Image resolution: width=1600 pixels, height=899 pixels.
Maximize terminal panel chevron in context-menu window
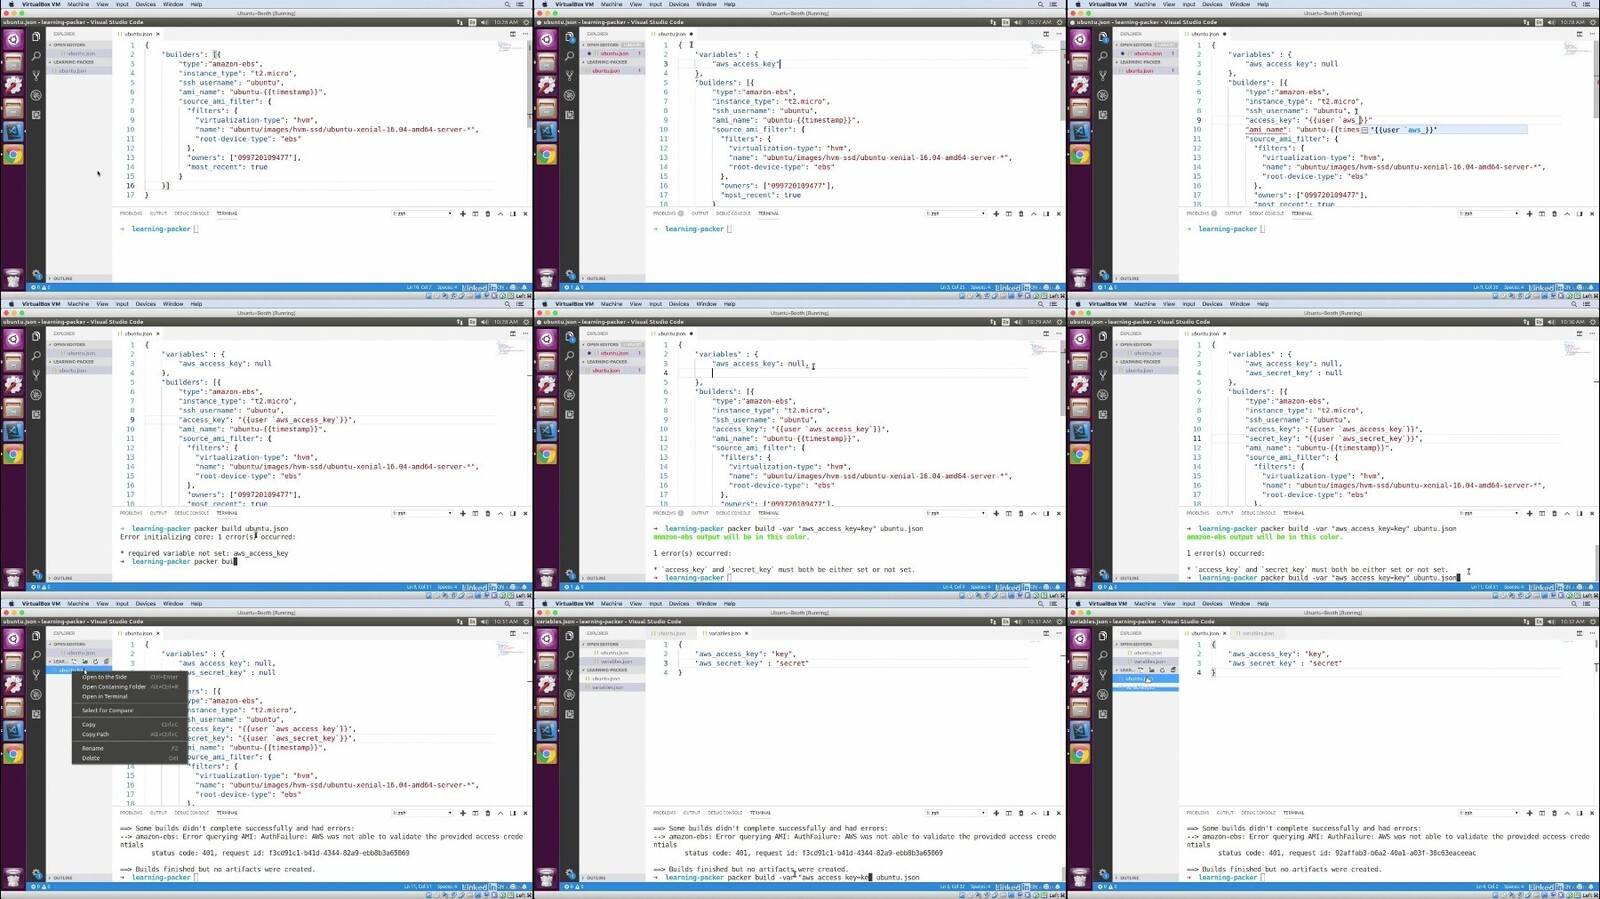500,813
